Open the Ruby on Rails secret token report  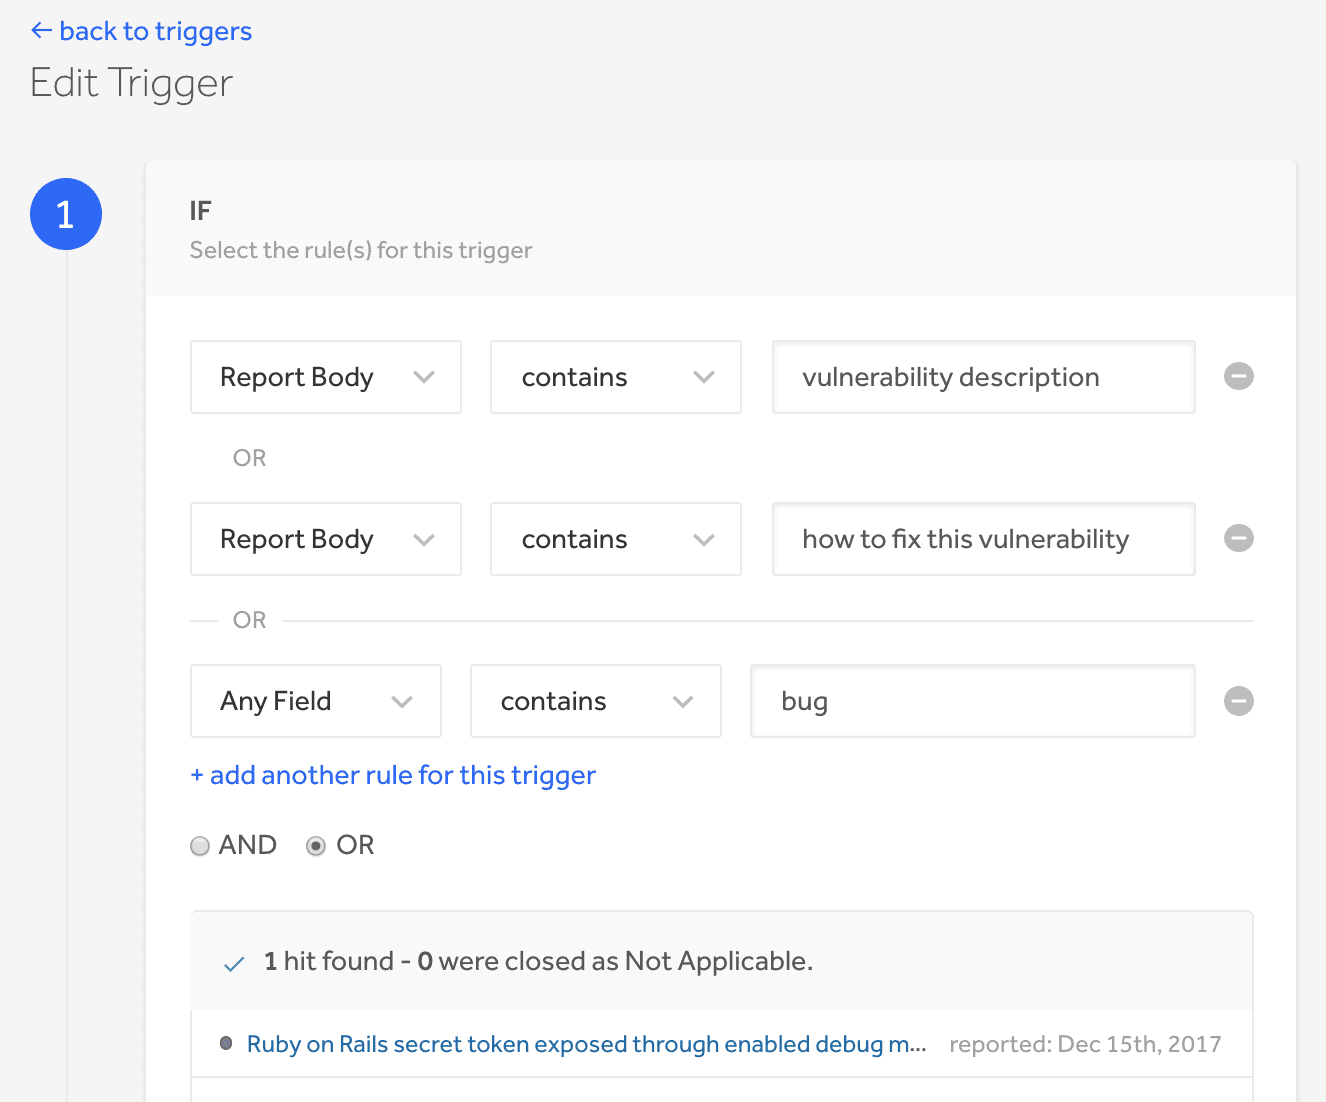pos(586,1044)
